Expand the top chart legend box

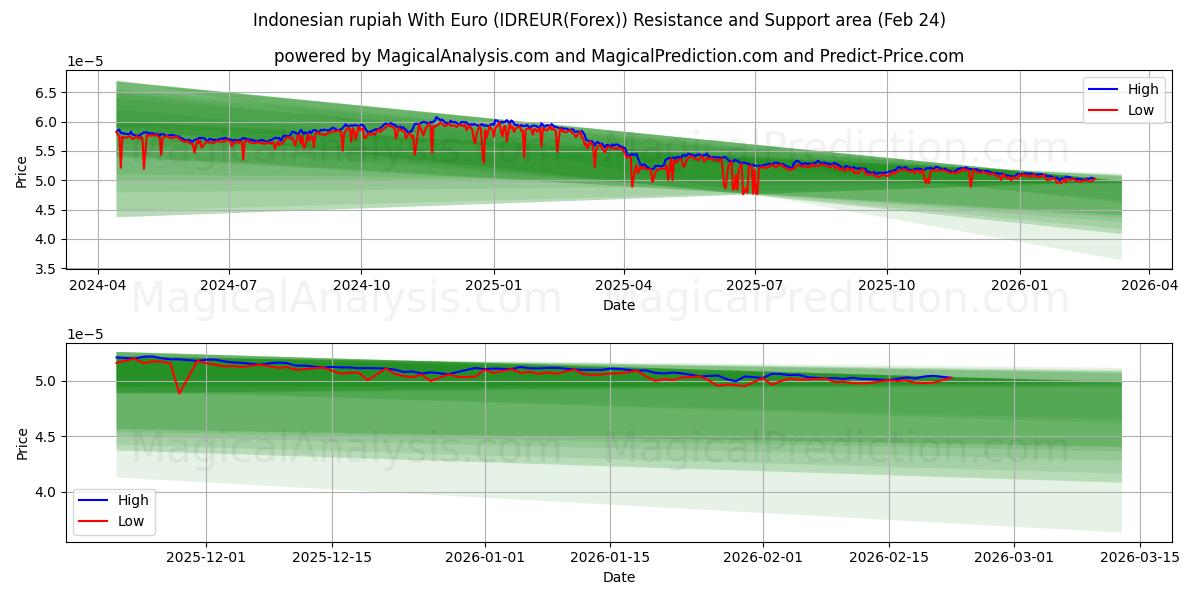[x=1122, y=98]
